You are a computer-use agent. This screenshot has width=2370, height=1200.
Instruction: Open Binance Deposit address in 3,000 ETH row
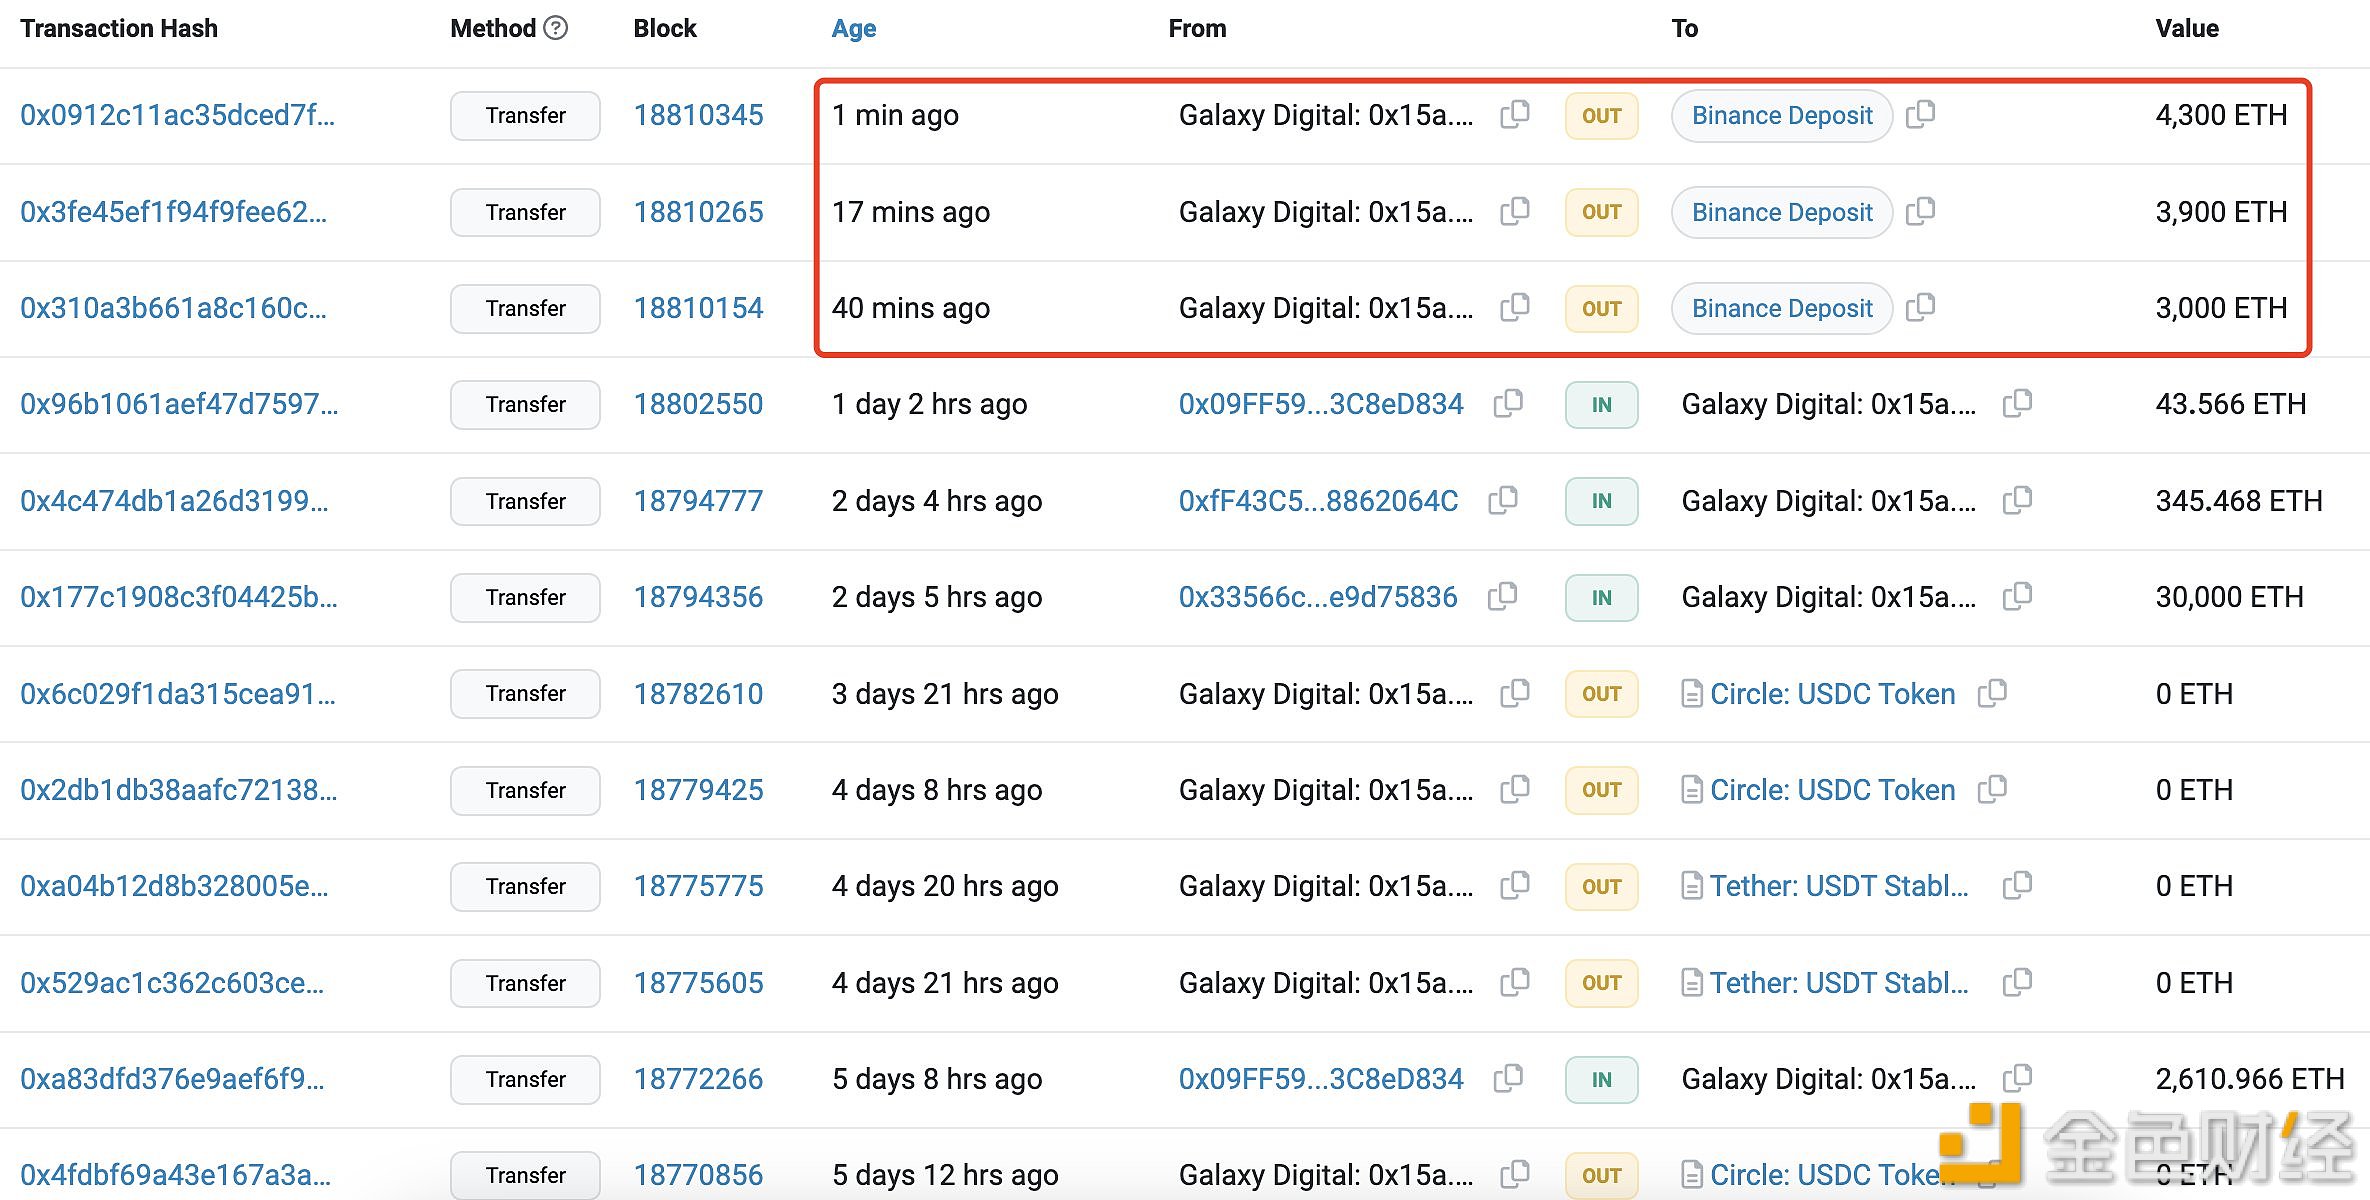(x=1781, y=308)
